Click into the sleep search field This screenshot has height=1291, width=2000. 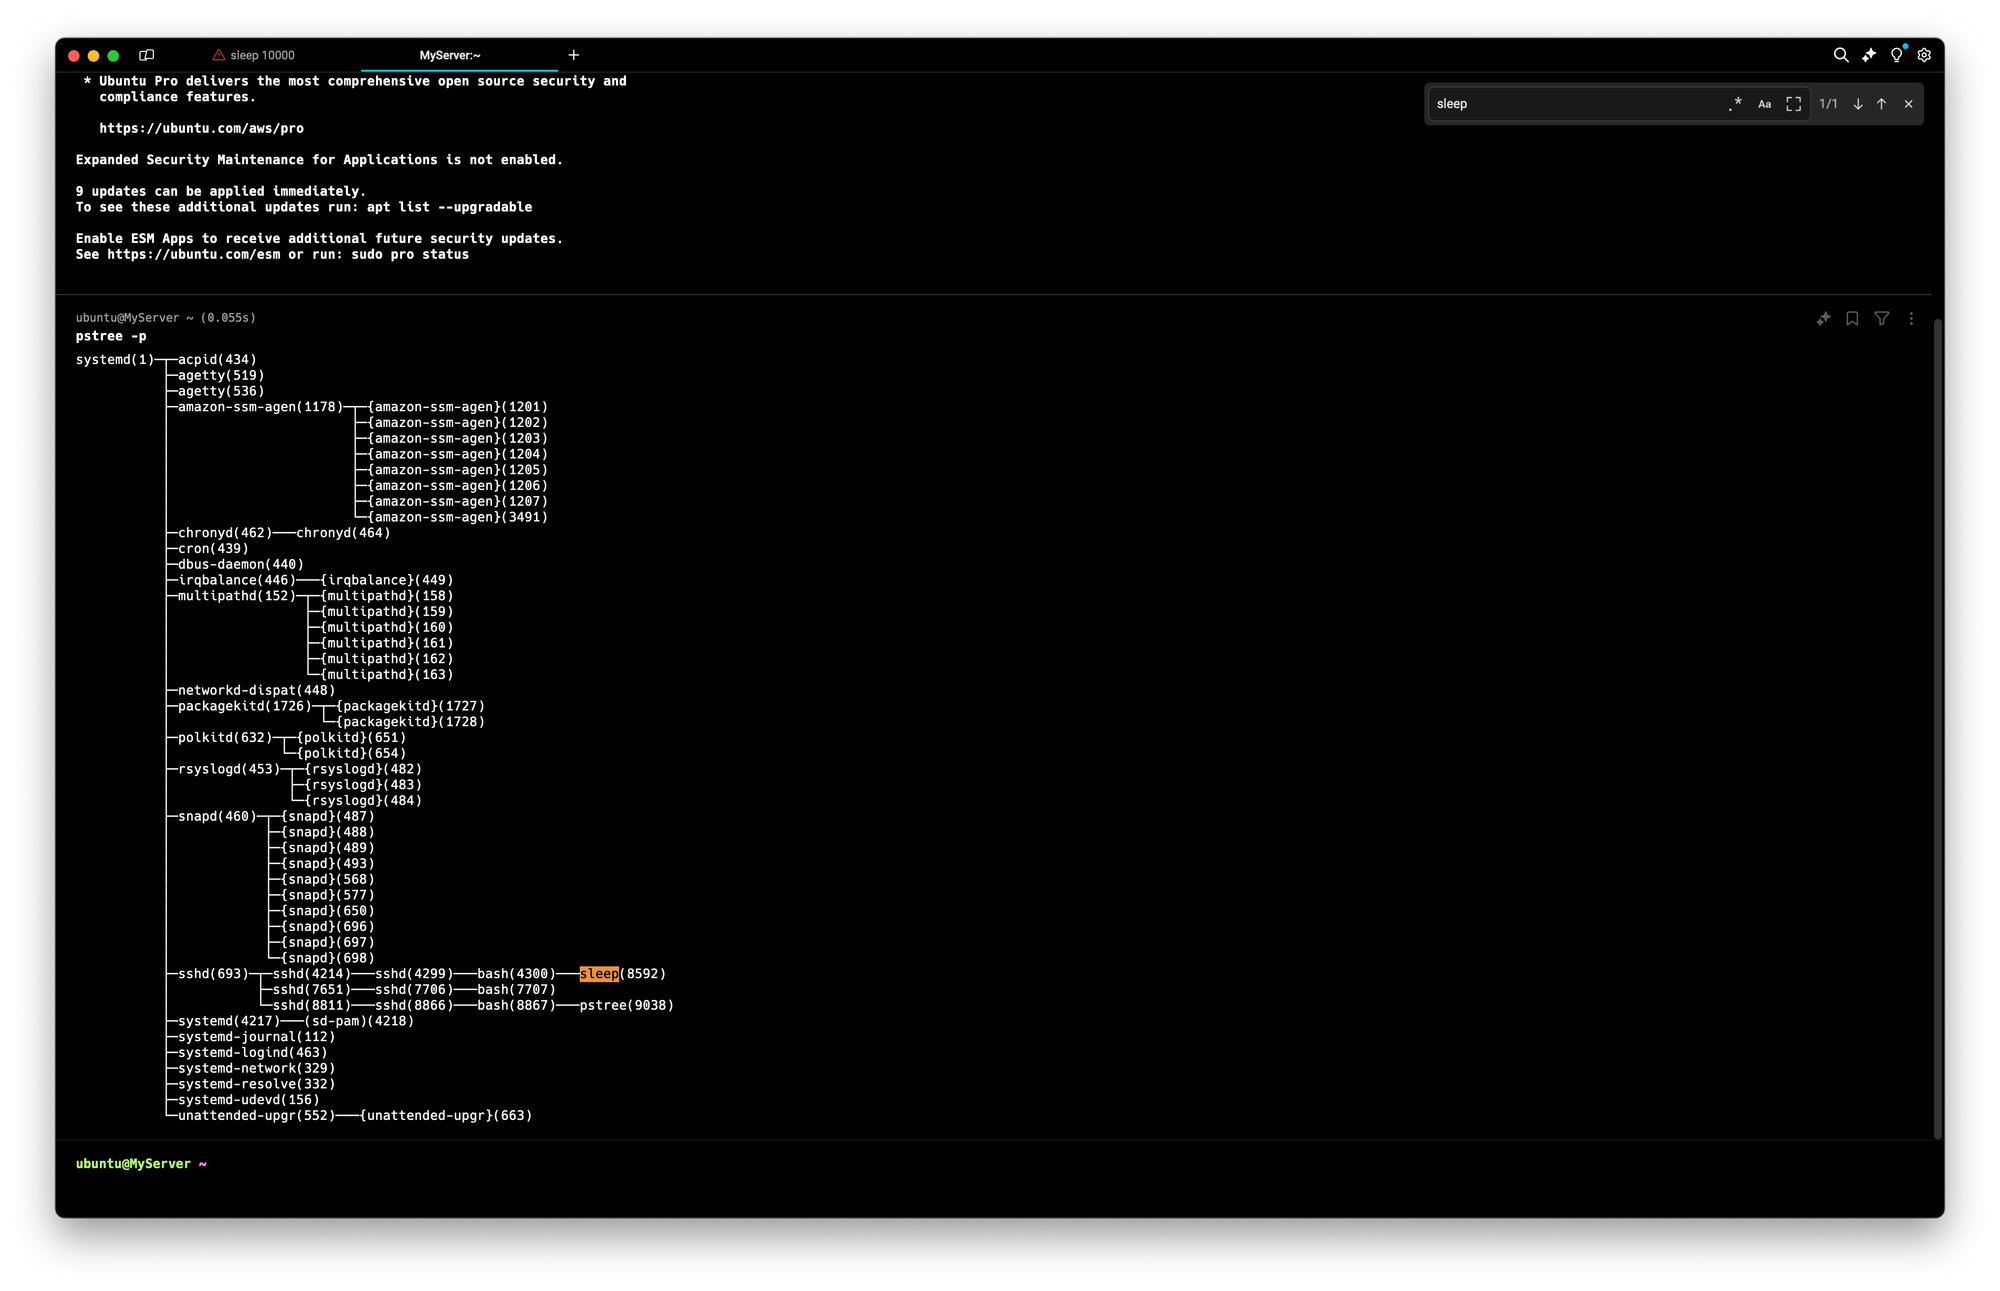click(x=1575, y=104)
